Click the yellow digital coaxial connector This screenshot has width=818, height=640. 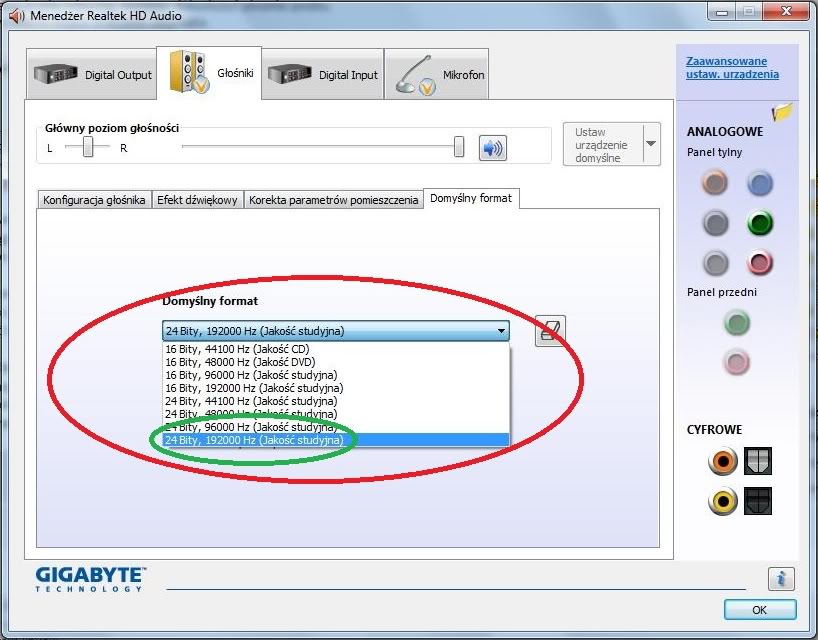[x=722, y=501]
